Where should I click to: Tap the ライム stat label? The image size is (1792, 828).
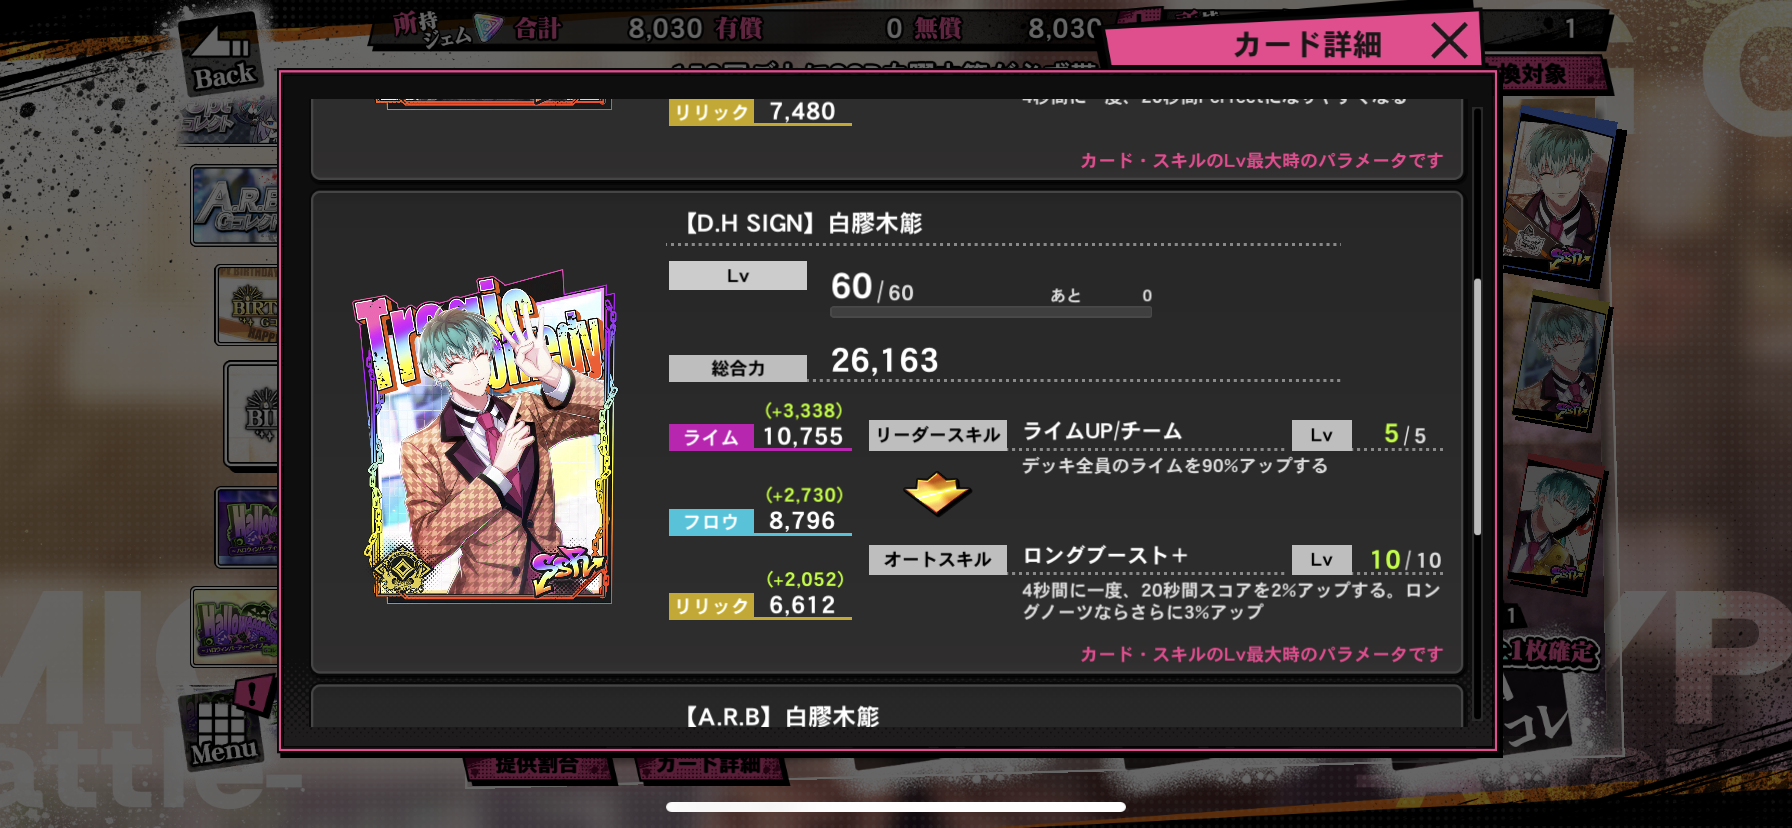(x=711, y=437)
